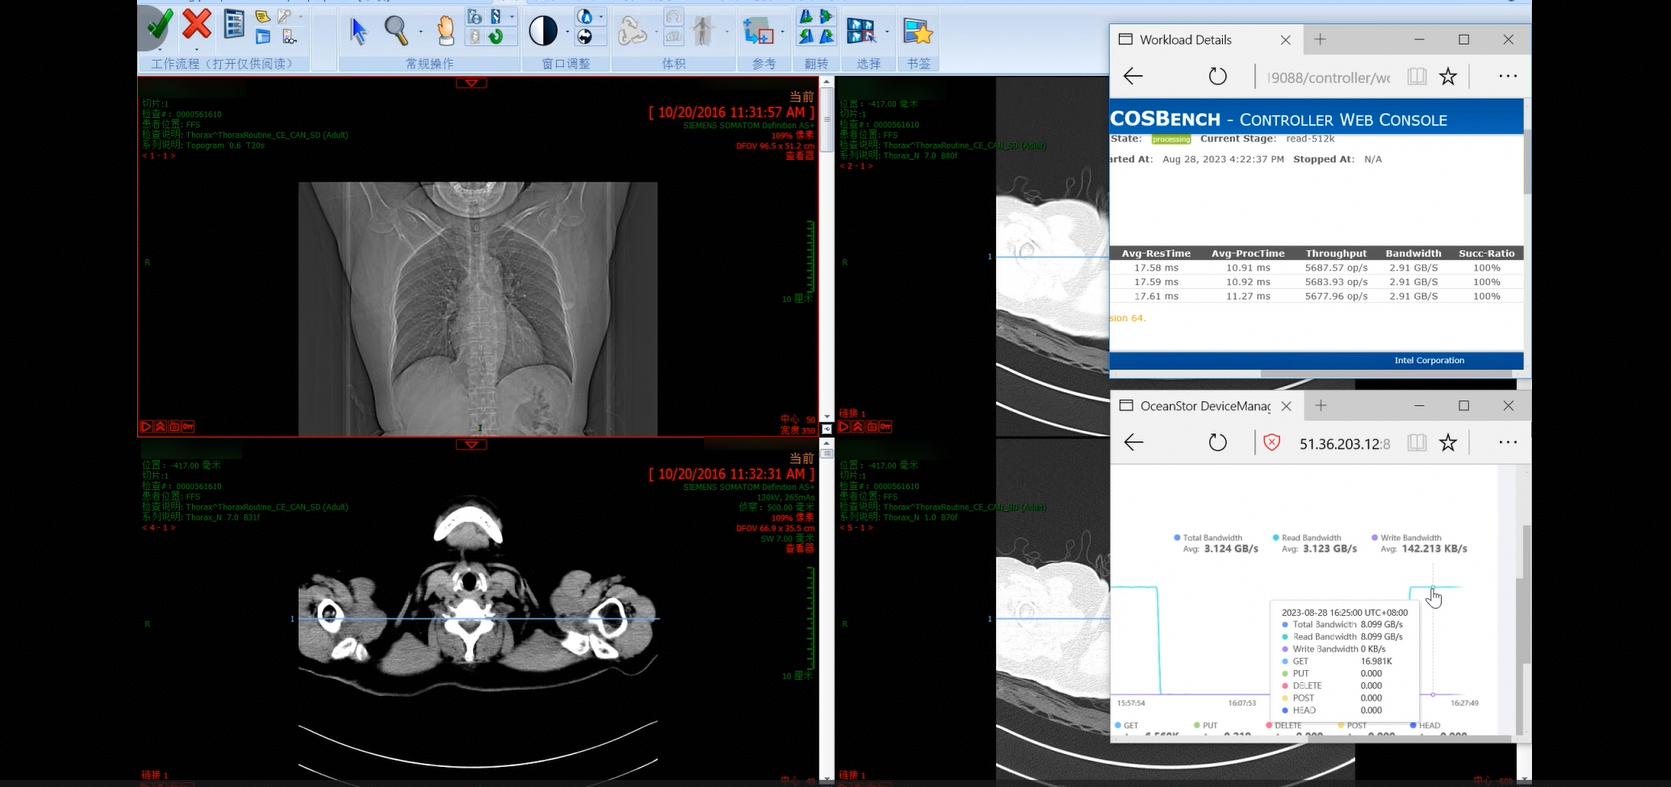The width and height of the screenshot is (1671, 787).
Task: Click refresh in OceanStor browser window
Action: click(1217, 442)
